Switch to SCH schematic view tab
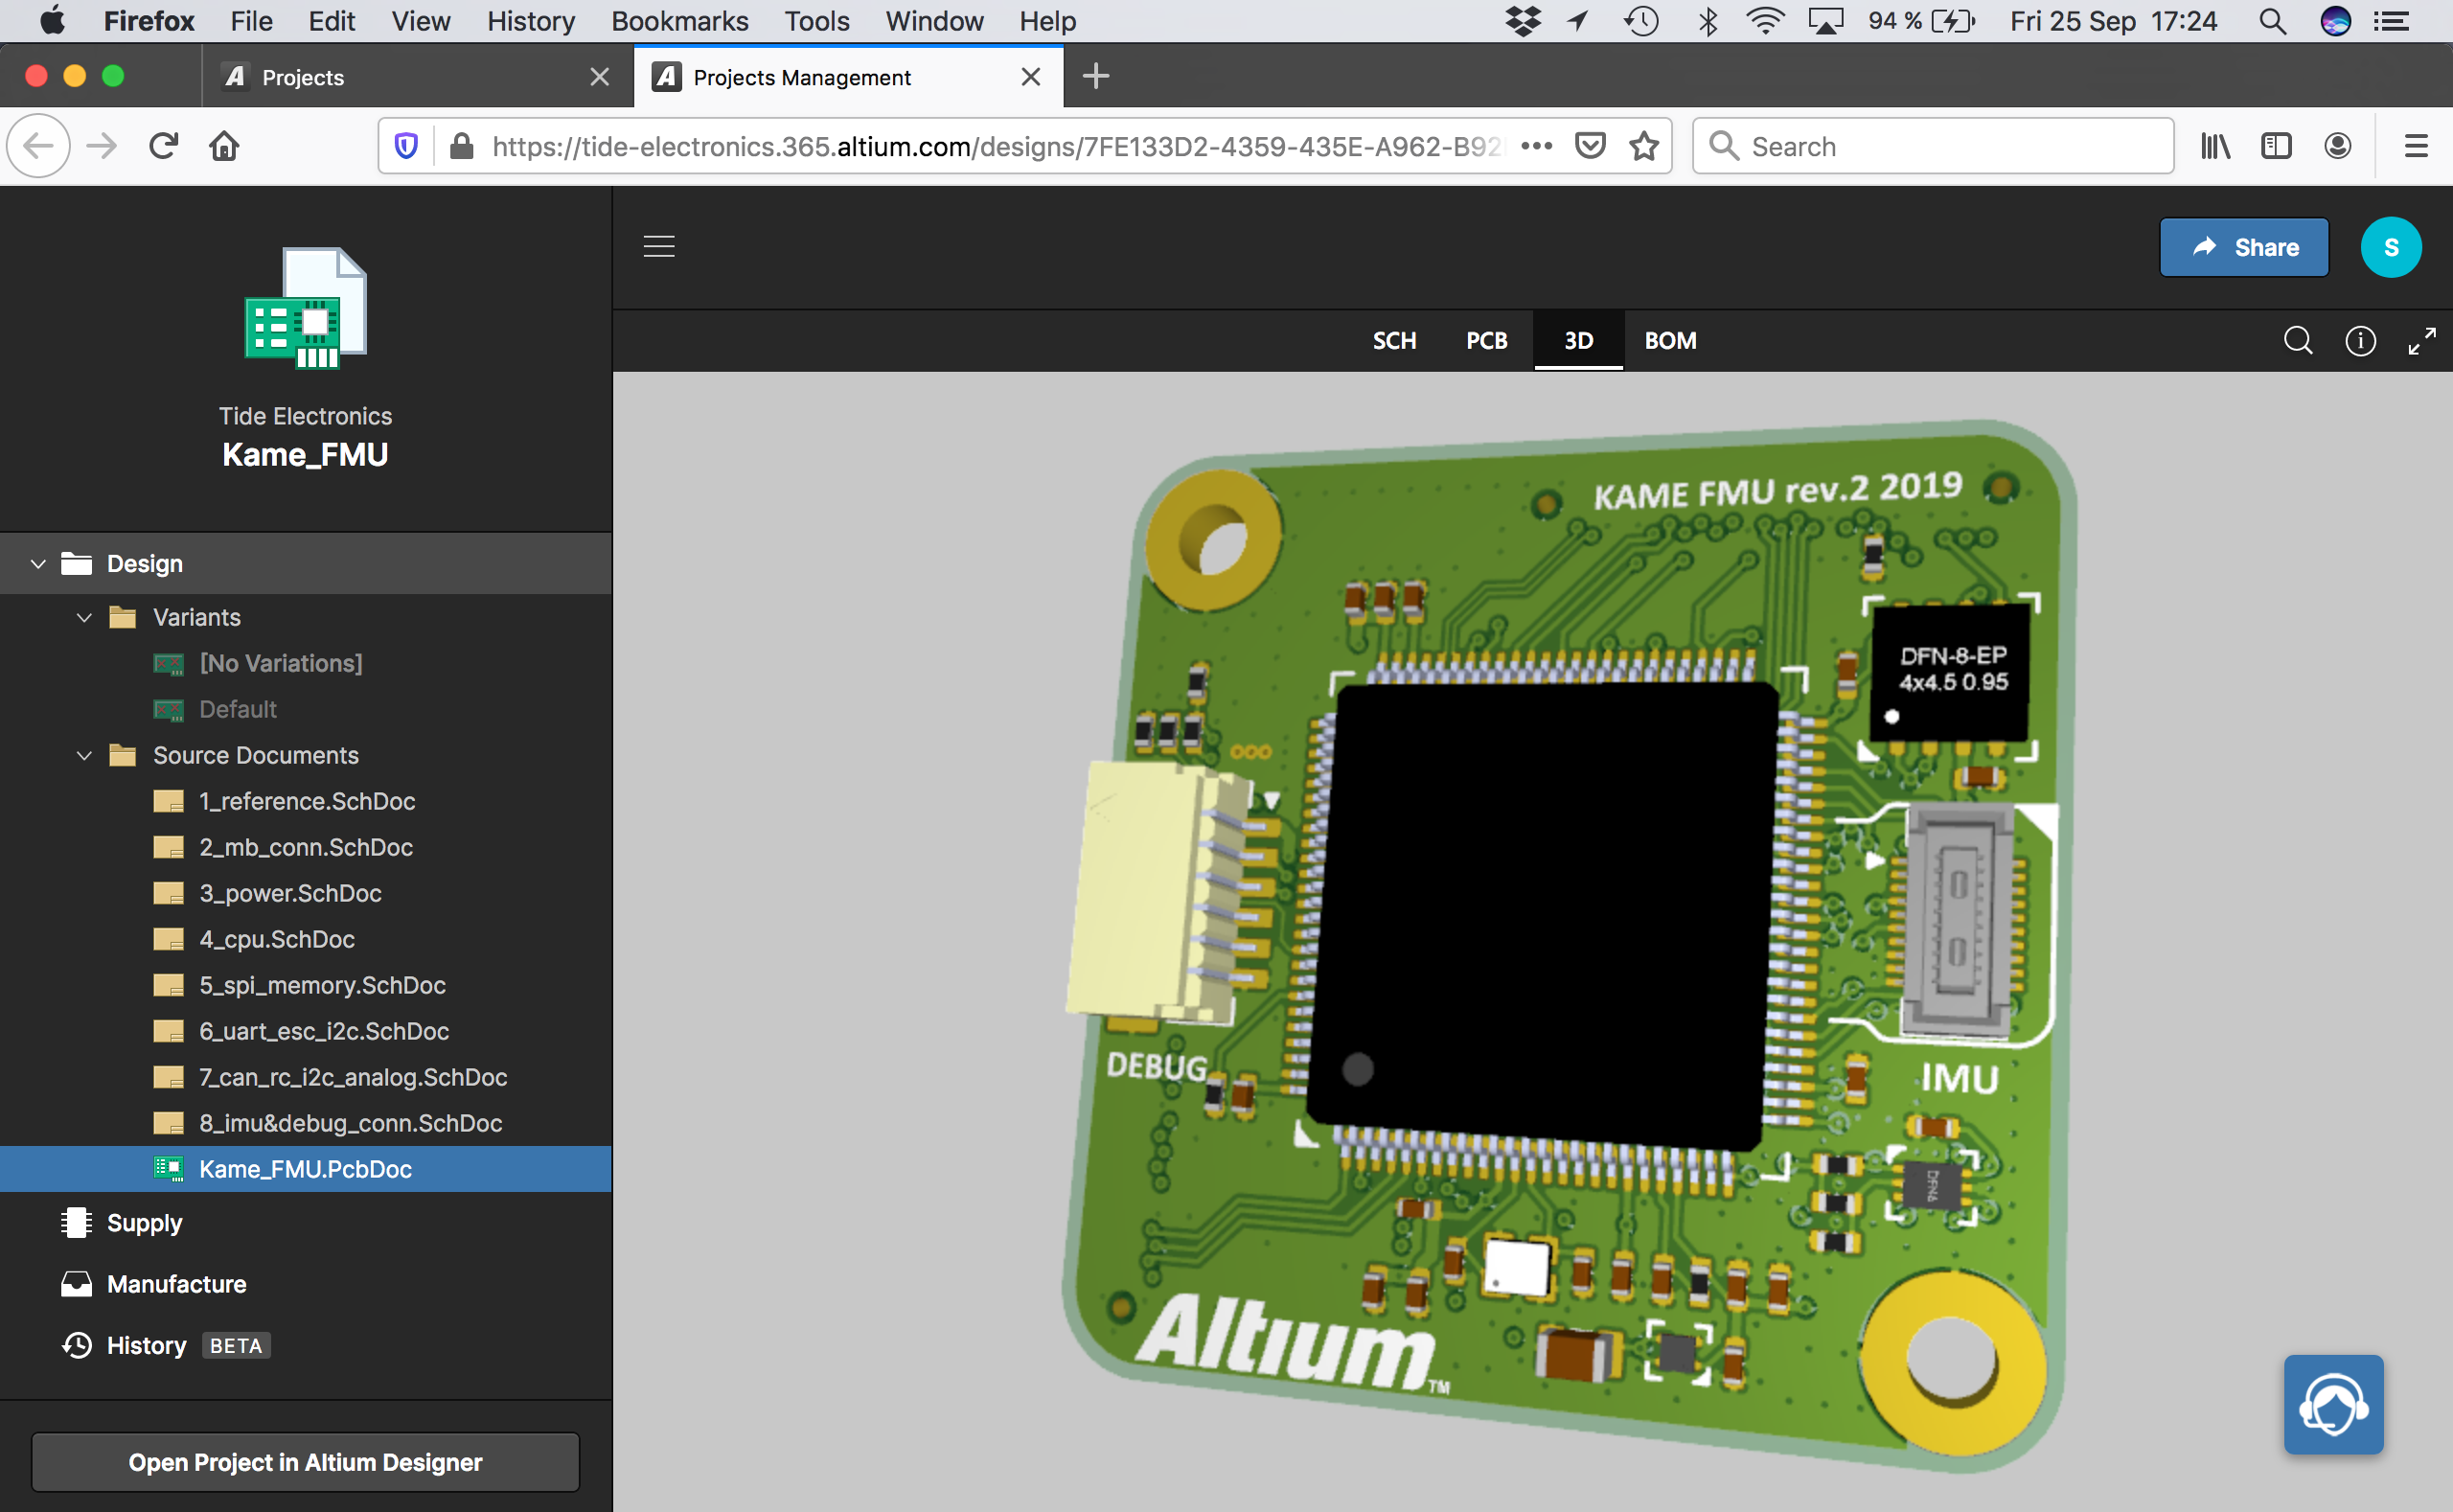This screenshot has height=1512, width=2453. click(1393, 340)
